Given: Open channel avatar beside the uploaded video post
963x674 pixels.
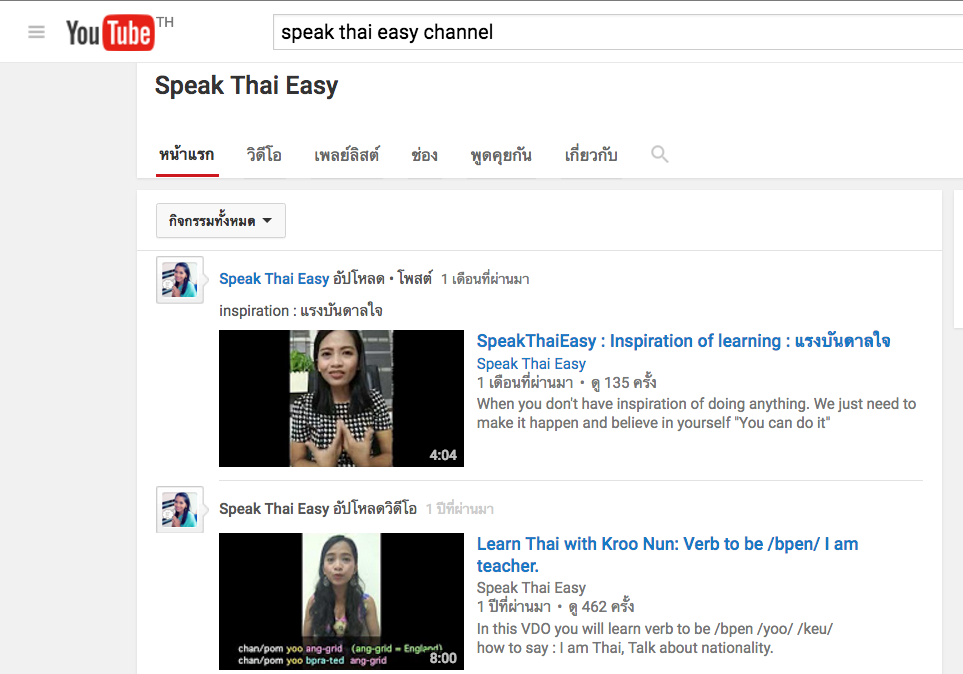Looking at the screenshot, I should 180,510.
